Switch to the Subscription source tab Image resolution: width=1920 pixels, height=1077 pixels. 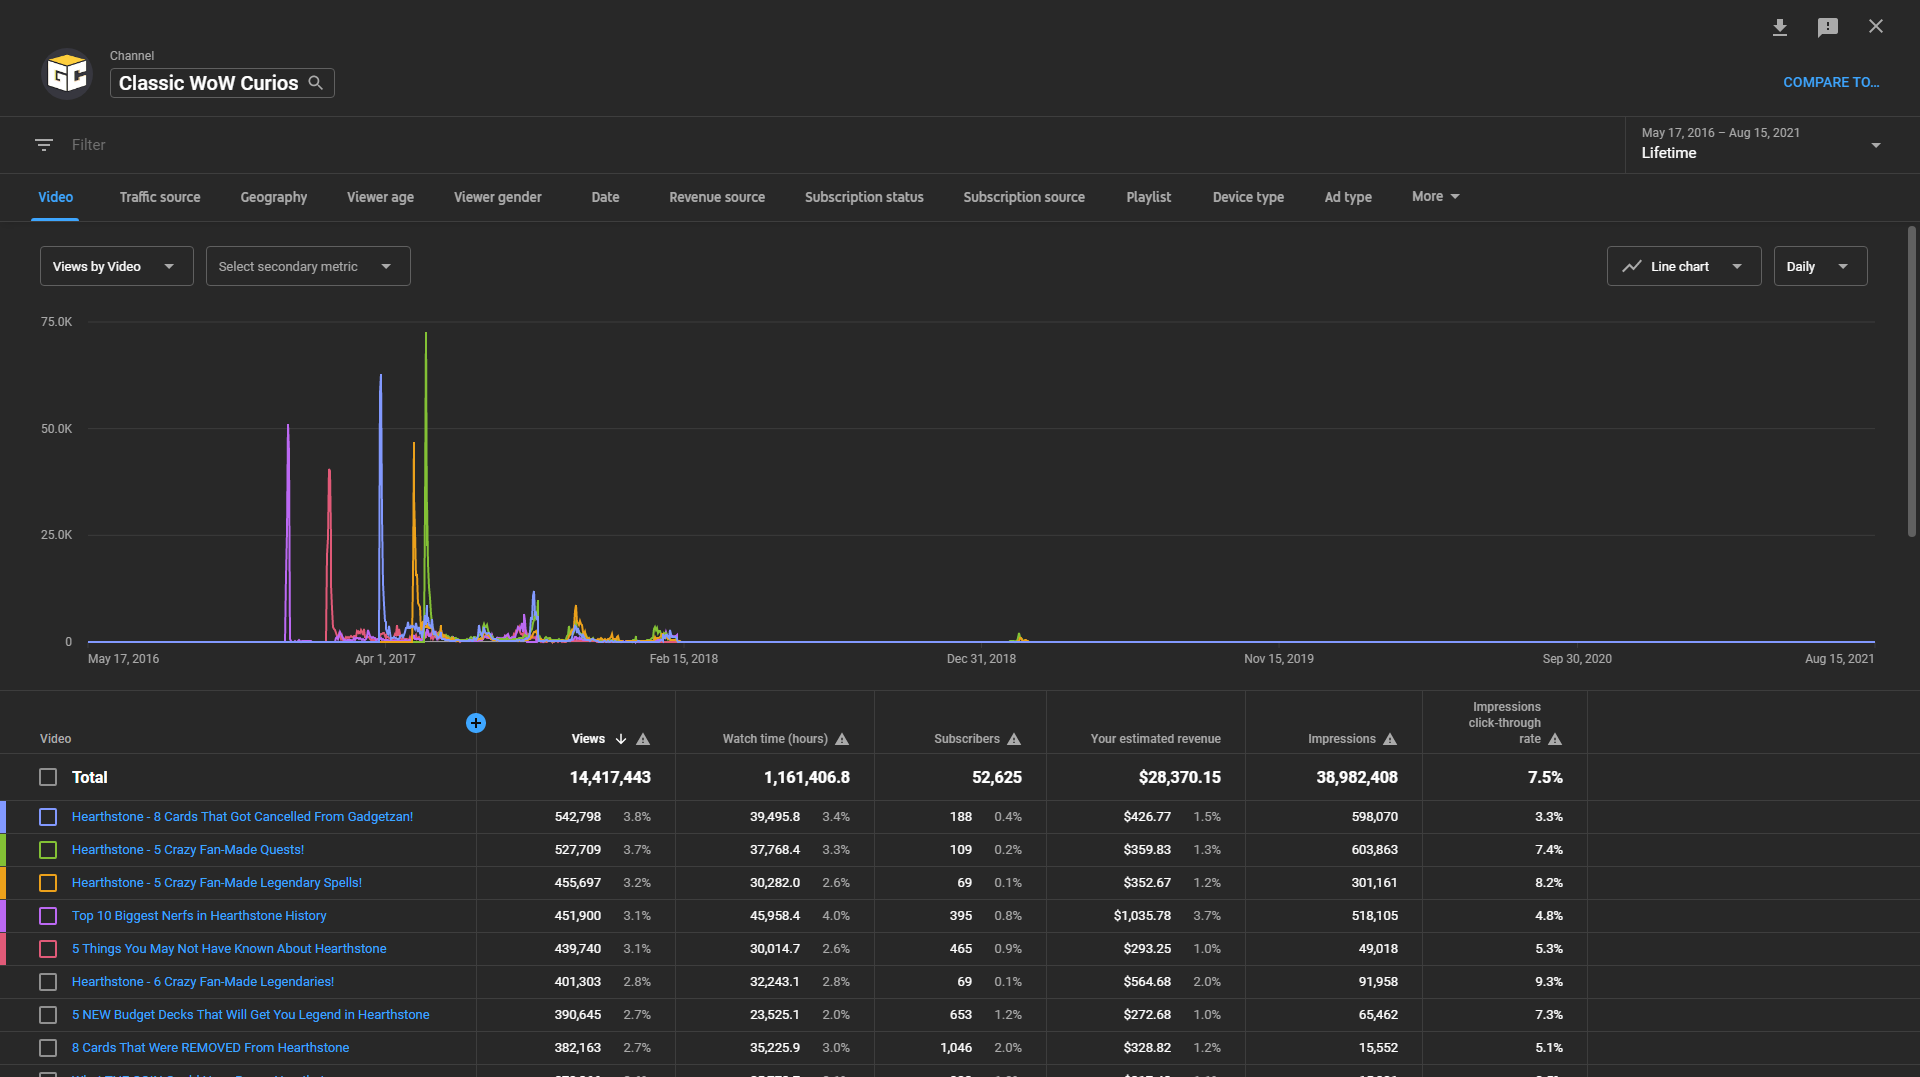[1024, 197]
